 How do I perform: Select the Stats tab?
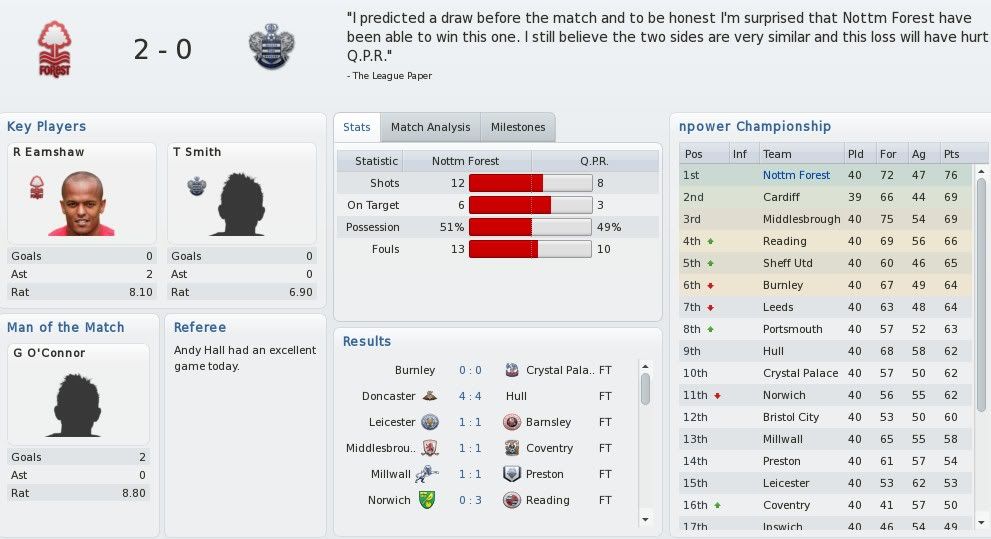click(x=356, y=127)
